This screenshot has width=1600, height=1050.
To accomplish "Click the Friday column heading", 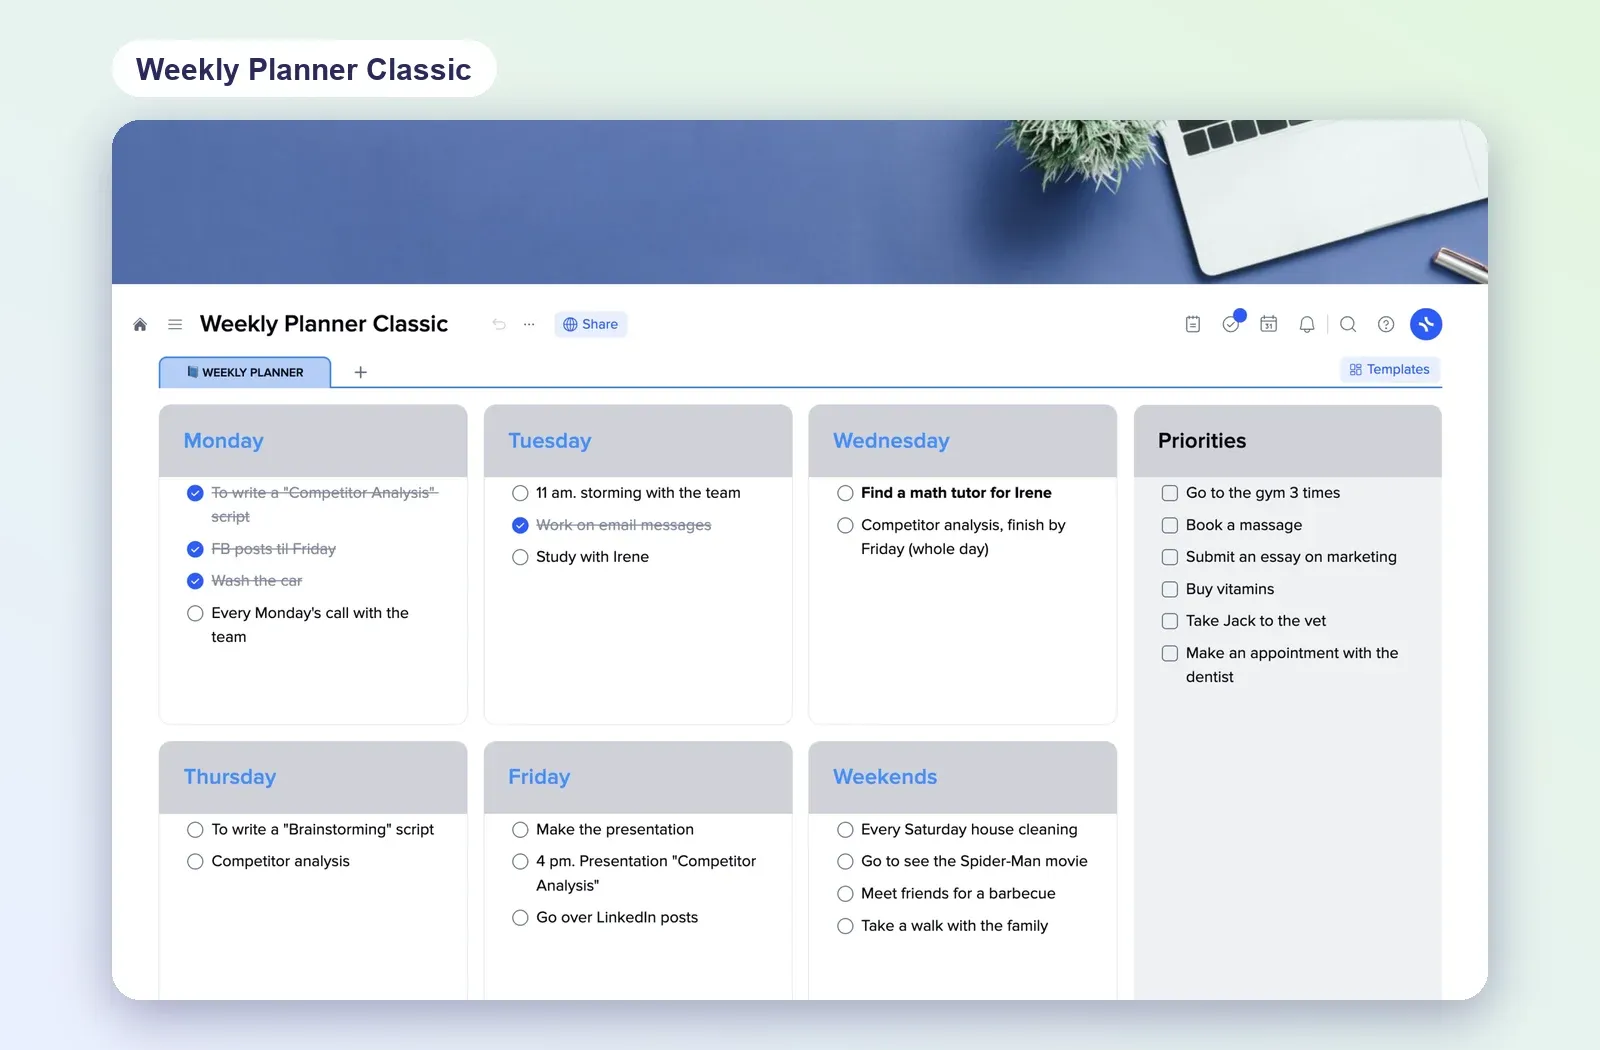I will [539, 777].
